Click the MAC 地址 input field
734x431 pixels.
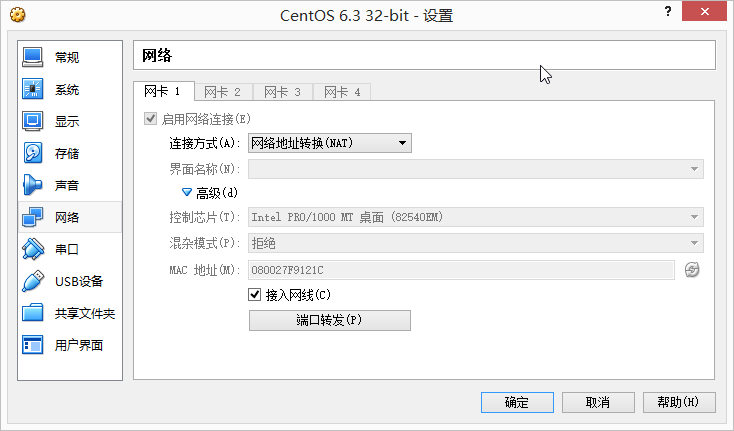point(460,270)
